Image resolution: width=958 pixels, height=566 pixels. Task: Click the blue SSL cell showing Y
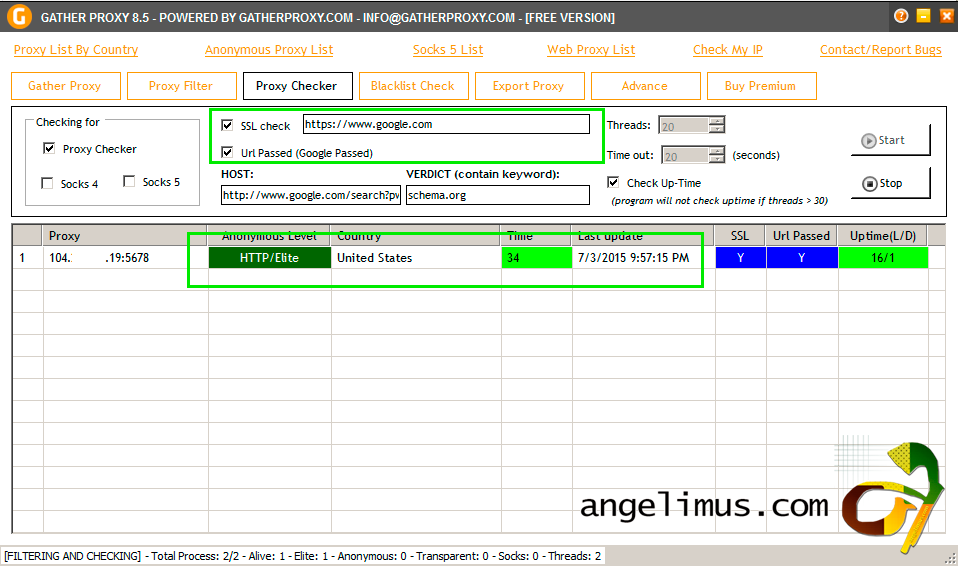(740, 257)
